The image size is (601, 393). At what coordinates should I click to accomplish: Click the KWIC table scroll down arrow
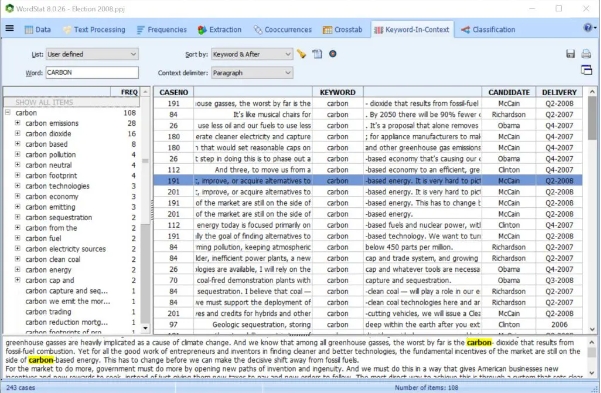[x=592, y=329]
